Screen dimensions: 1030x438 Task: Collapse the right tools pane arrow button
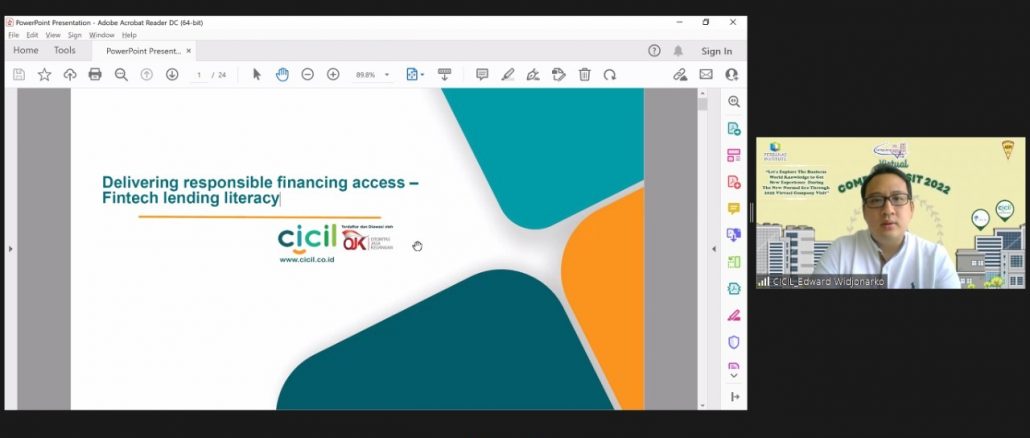pos(735,397)
